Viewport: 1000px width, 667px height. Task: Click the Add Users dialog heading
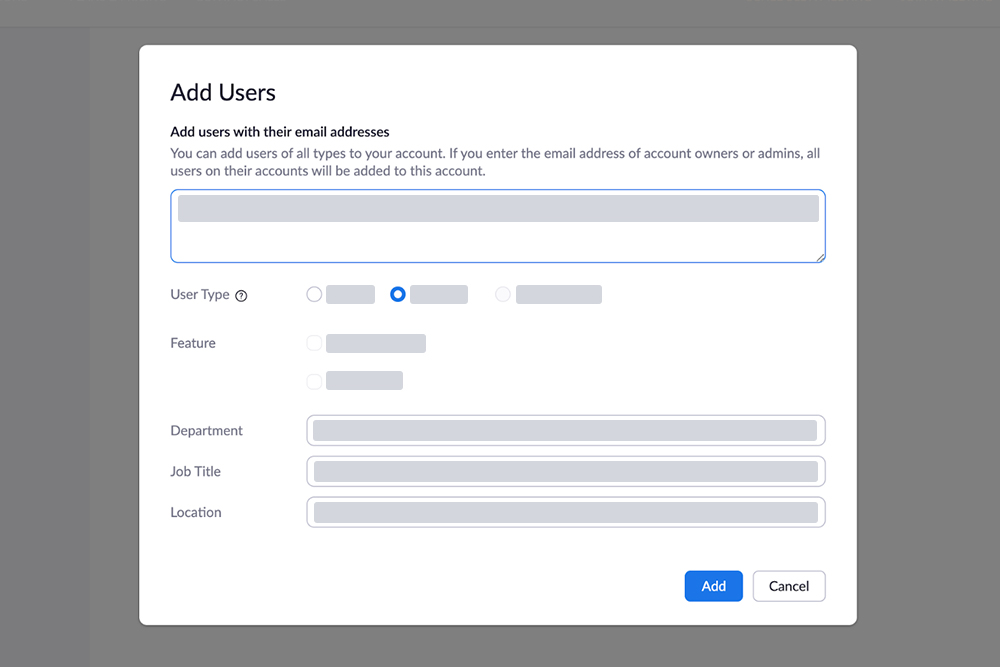[x=223, y=92]
